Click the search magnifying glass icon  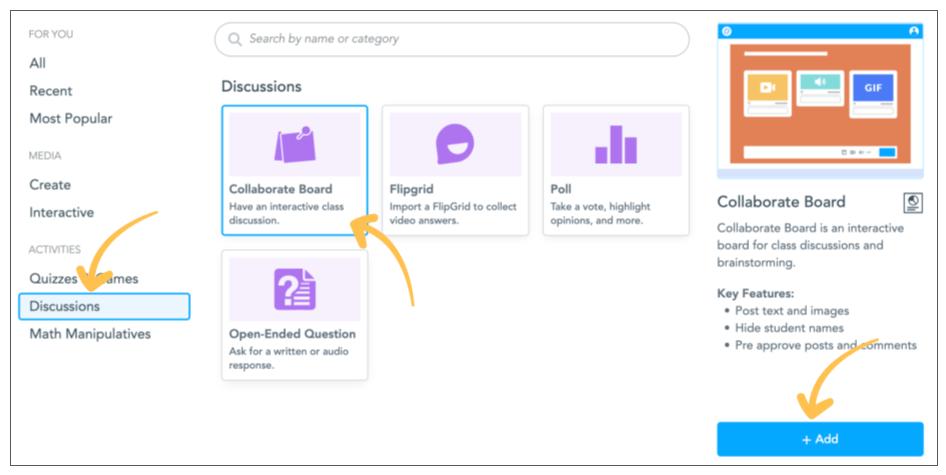236,39
